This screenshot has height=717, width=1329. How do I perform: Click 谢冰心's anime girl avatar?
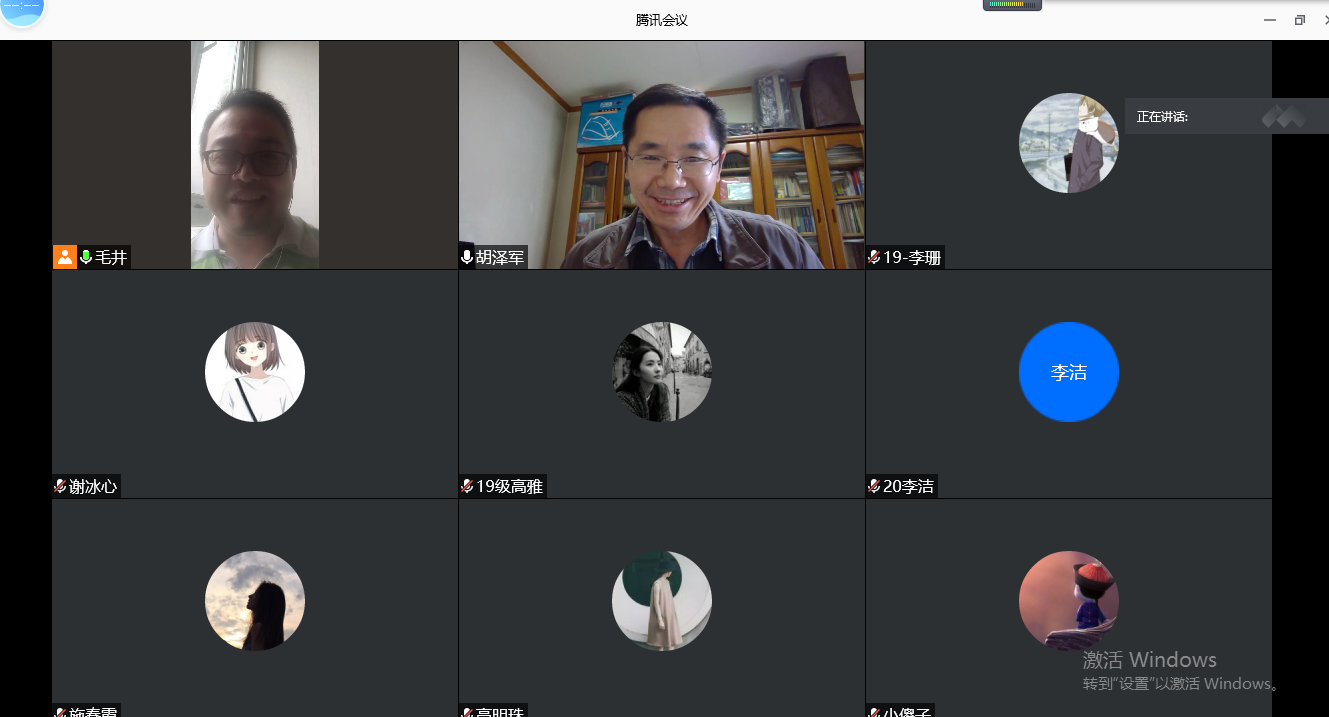[255, 372]
